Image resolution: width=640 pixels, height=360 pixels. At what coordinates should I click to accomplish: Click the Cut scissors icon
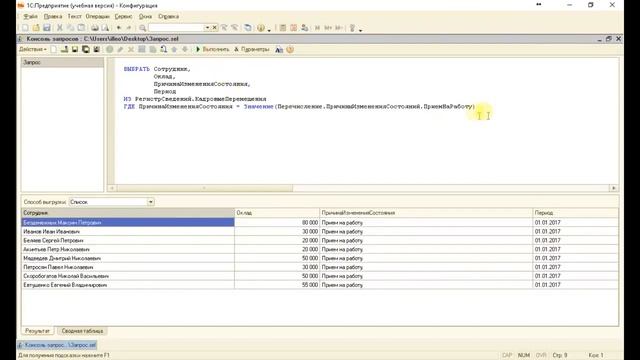(x=60, y=28)
